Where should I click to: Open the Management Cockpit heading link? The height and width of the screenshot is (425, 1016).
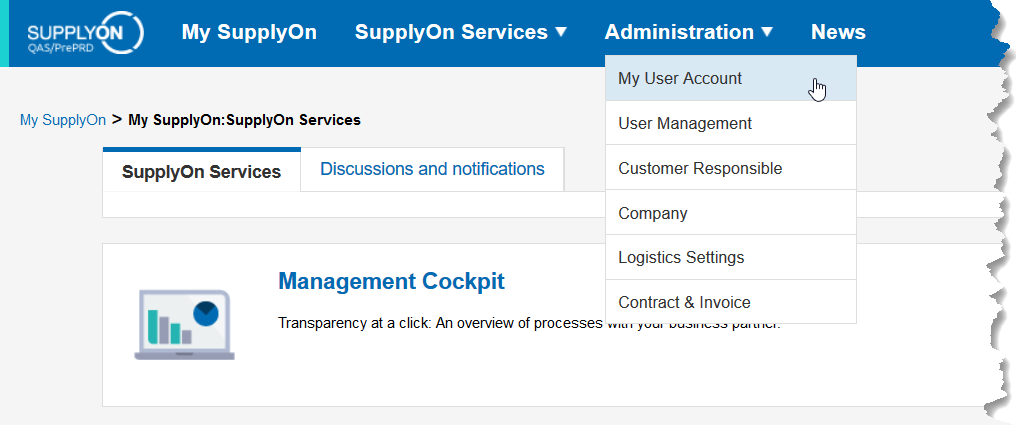[x=391, y=281]
